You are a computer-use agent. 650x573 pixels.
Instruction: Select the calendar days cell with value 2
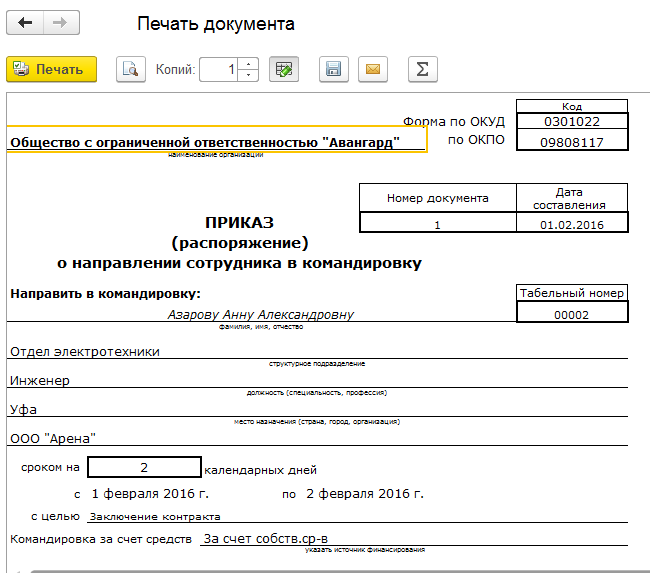(144, 467)
